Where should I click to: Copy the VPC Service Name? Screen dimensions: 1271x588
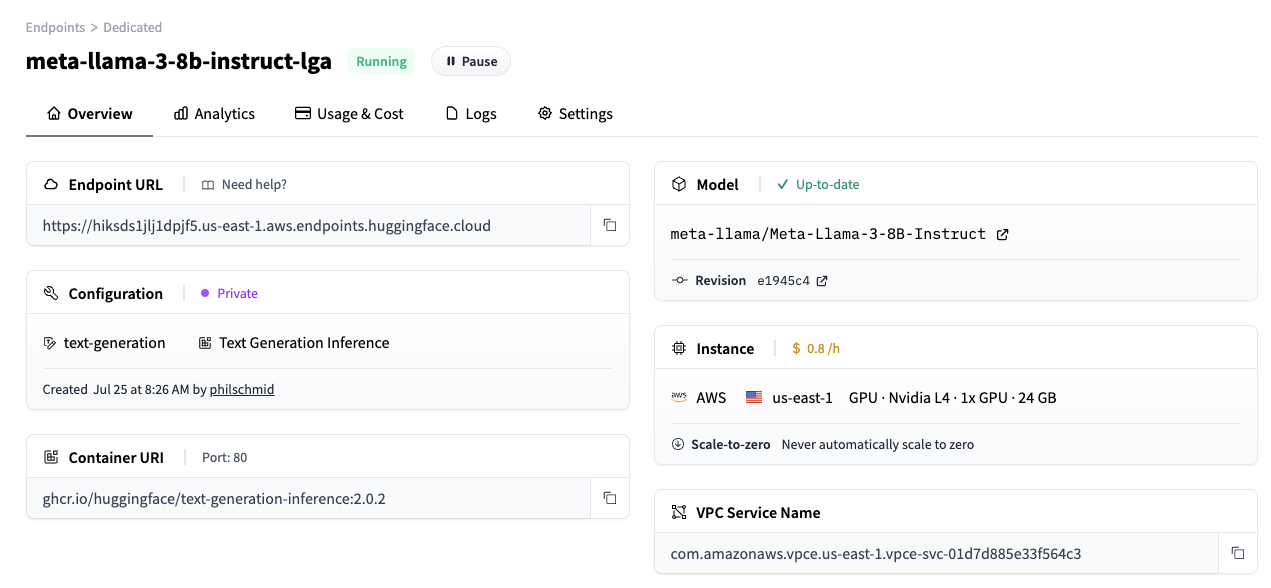click(1238, 553)
